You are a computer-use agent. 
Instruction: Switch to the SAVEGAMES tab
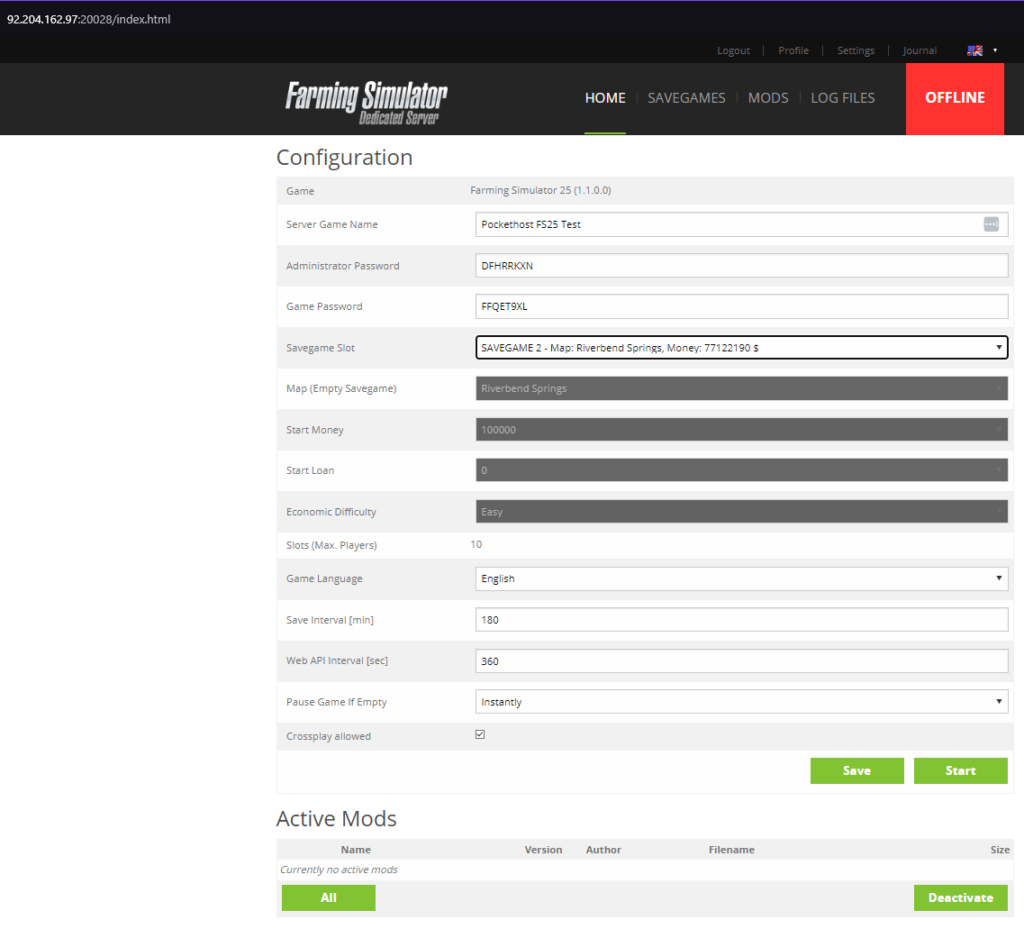pos(686,98)
